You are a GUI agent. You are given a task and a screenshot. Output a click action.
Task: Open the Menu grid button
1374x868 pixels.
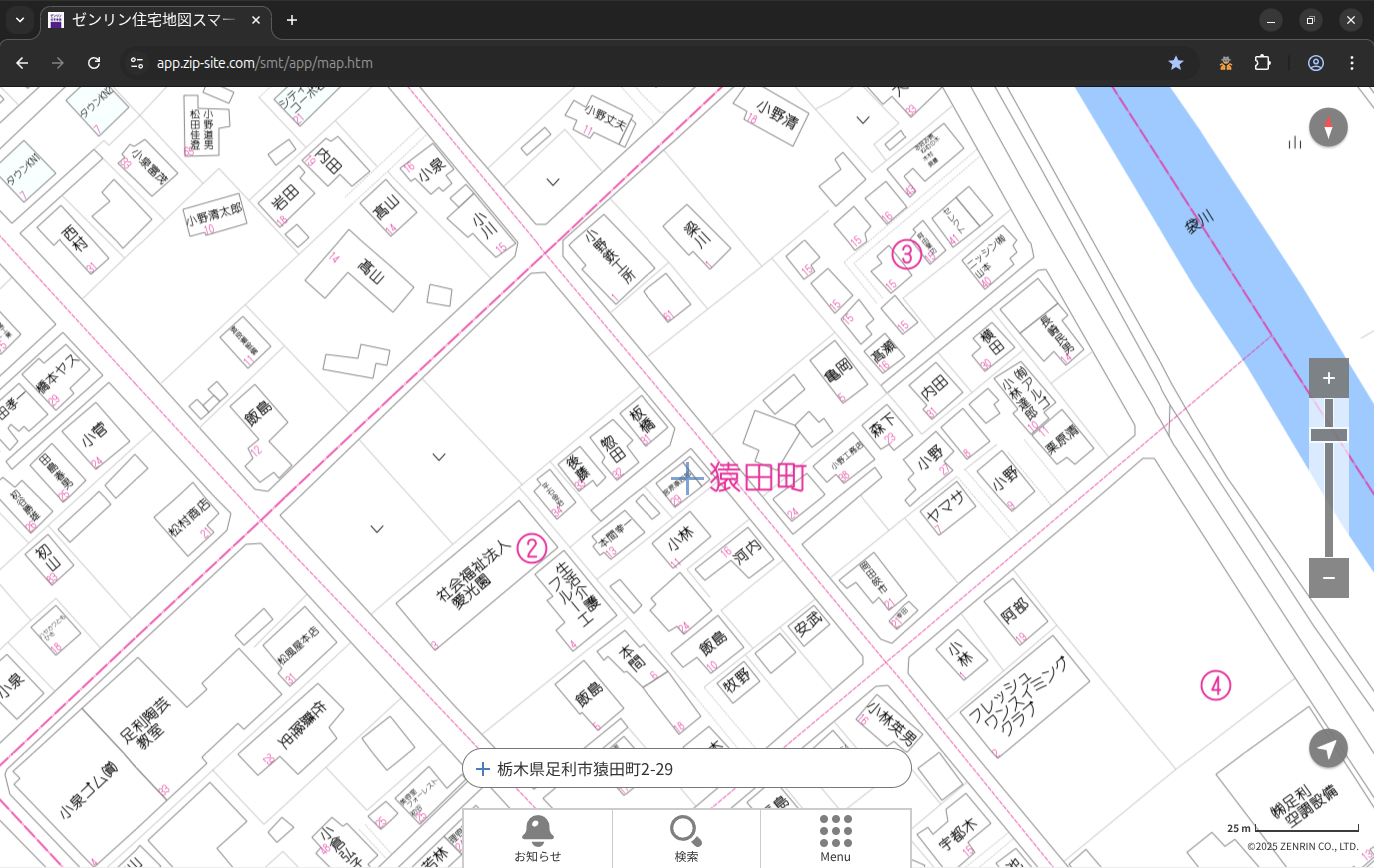pyautogui.click(x=835, y=838)
